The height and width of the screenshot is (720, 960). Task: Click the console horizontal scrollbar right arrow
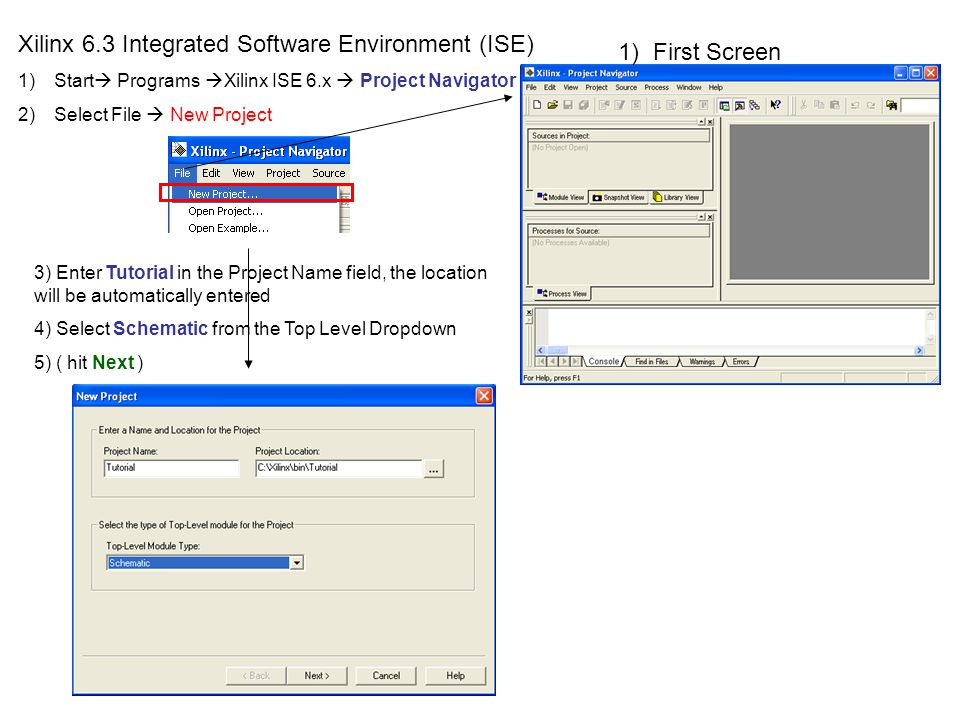click(x=919, y=351)
